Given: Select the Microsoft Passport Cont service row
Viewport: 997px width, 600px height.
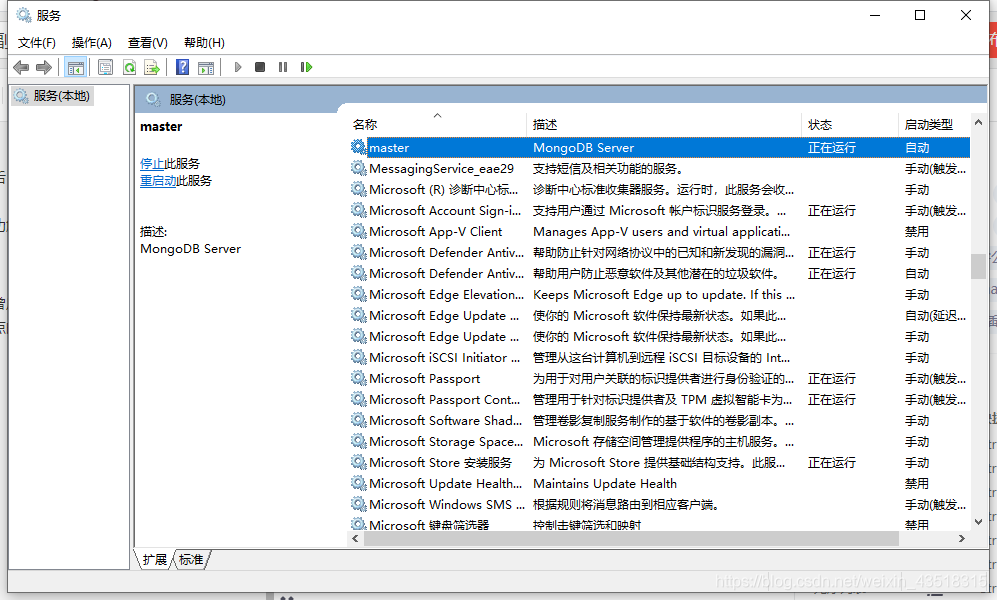Looking at the screenshot, I should [660, 399].
